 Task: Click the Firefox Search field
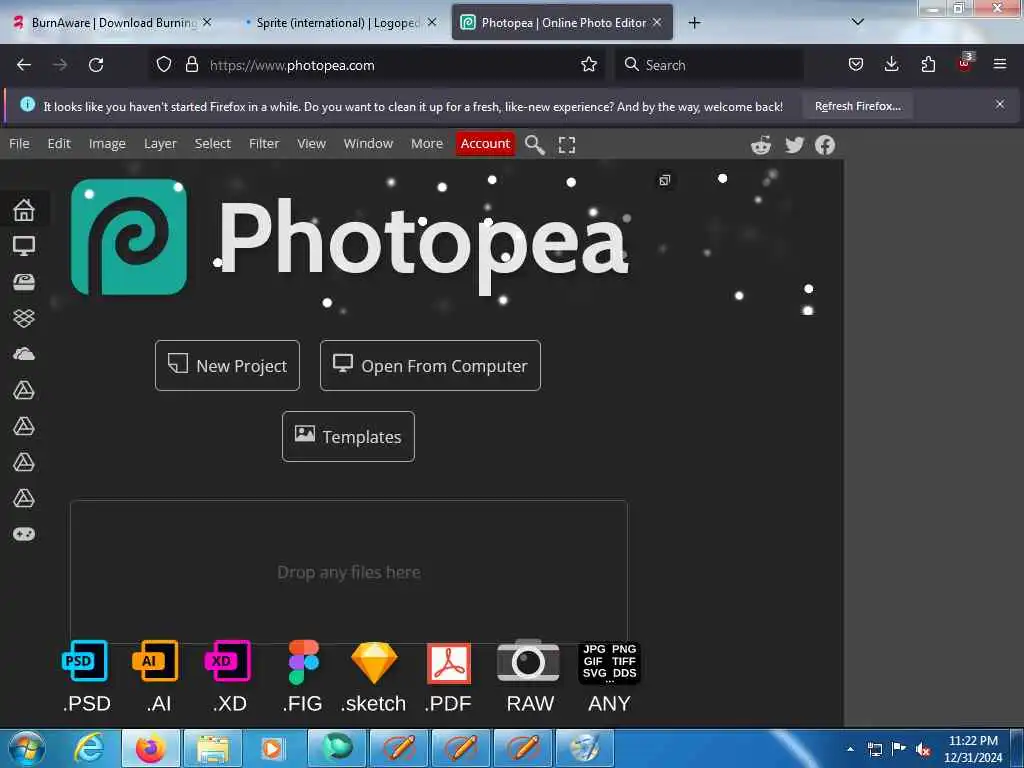pos(709,65)
